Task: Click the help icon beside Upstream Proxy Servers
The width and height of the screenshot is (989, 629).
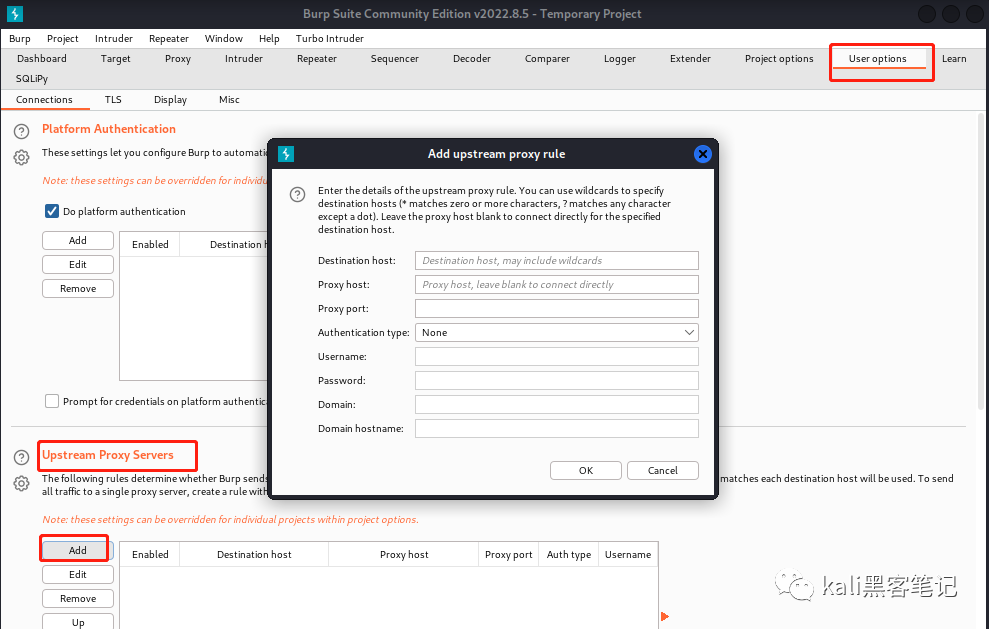Action: tap(21, 457)
